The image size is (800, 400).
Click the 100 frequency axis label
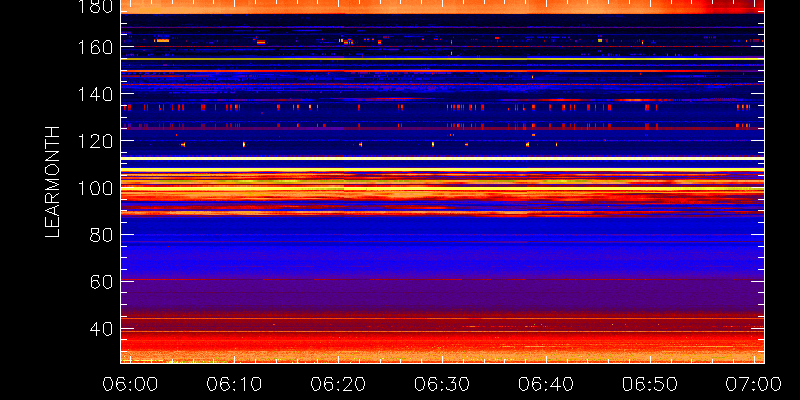point(96,188)
